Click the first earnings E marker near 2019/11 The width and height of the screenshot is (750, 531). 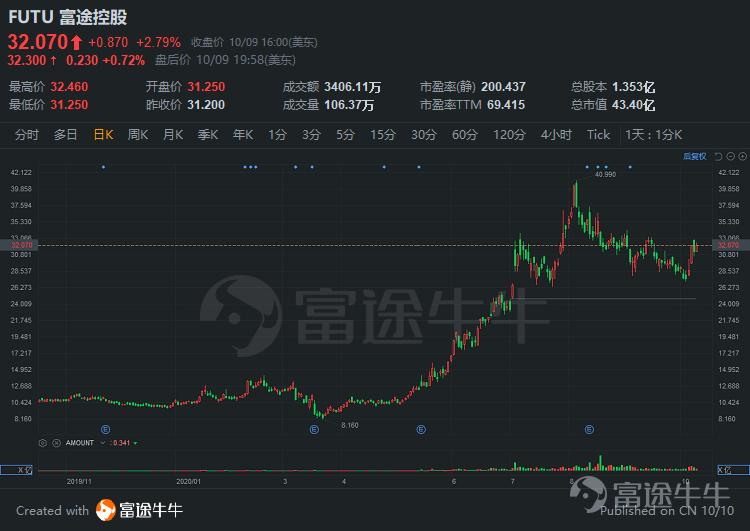pyautogui.click(x=106, y=430)
